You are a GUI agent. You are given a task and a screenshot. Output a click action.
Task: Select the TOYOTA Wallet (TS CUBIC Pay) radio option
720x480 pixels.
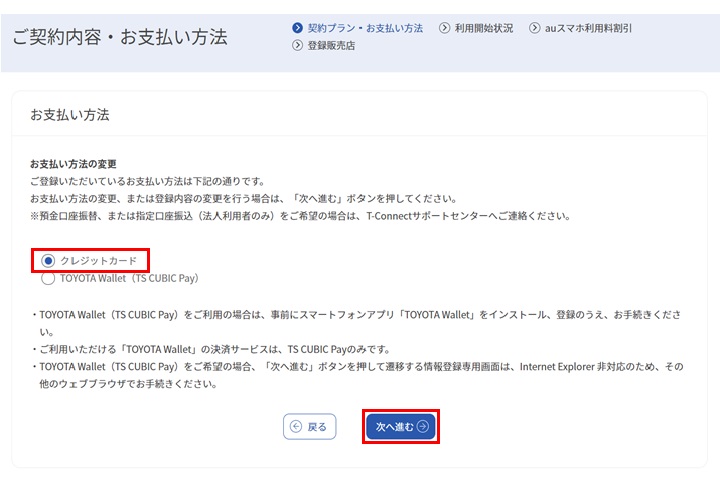point(48,278)
